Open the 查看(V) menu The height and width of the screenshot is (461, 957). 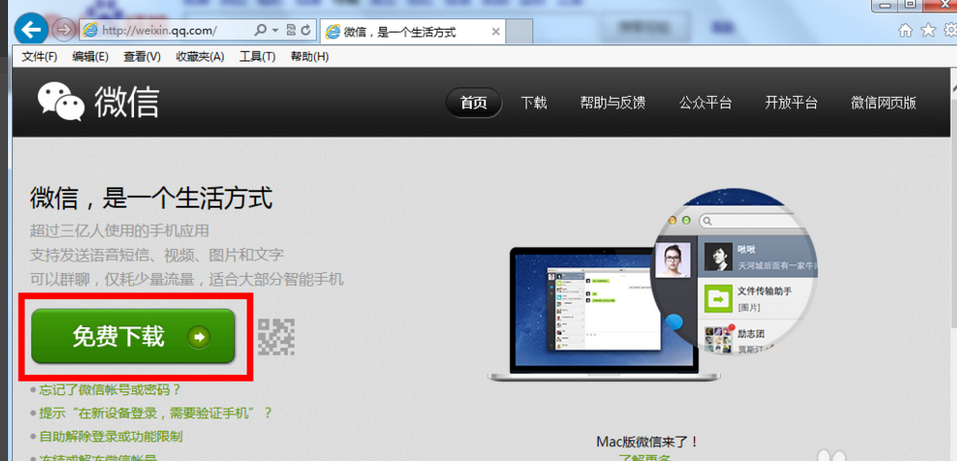[142, 57]
